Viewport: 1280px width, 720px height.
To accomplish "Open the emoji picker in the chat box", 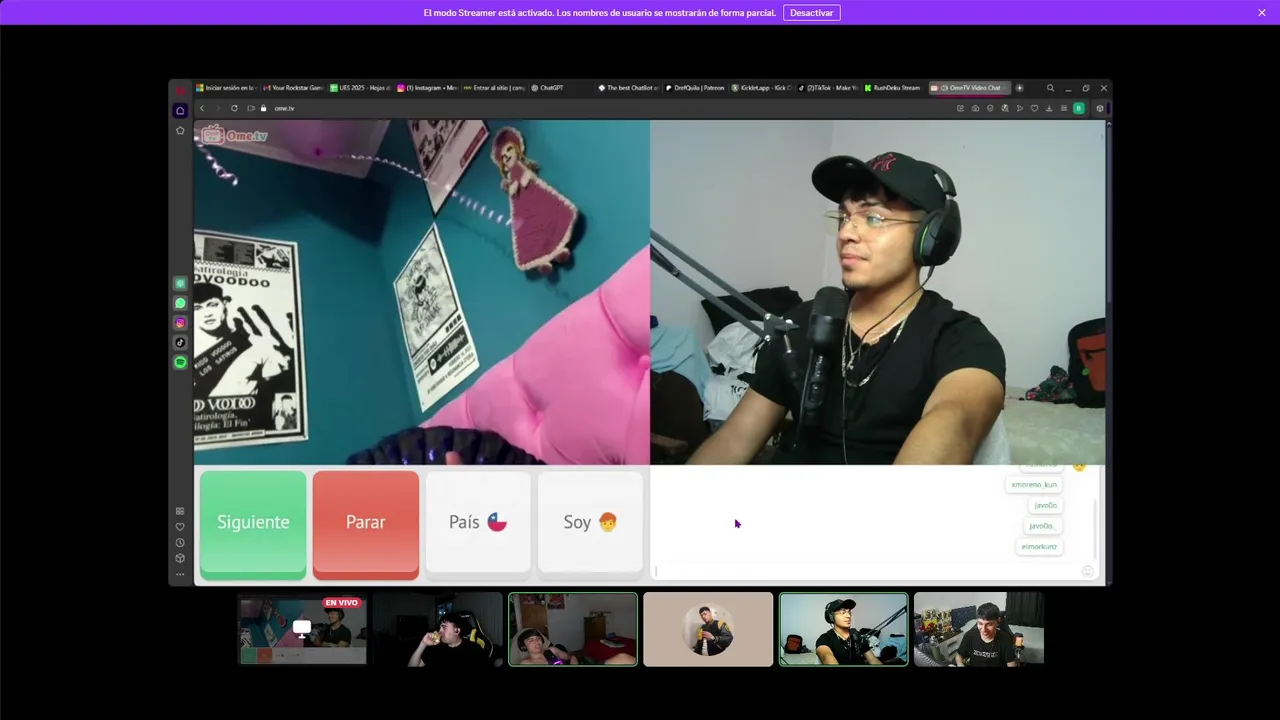I will [x=1087, y=571].
